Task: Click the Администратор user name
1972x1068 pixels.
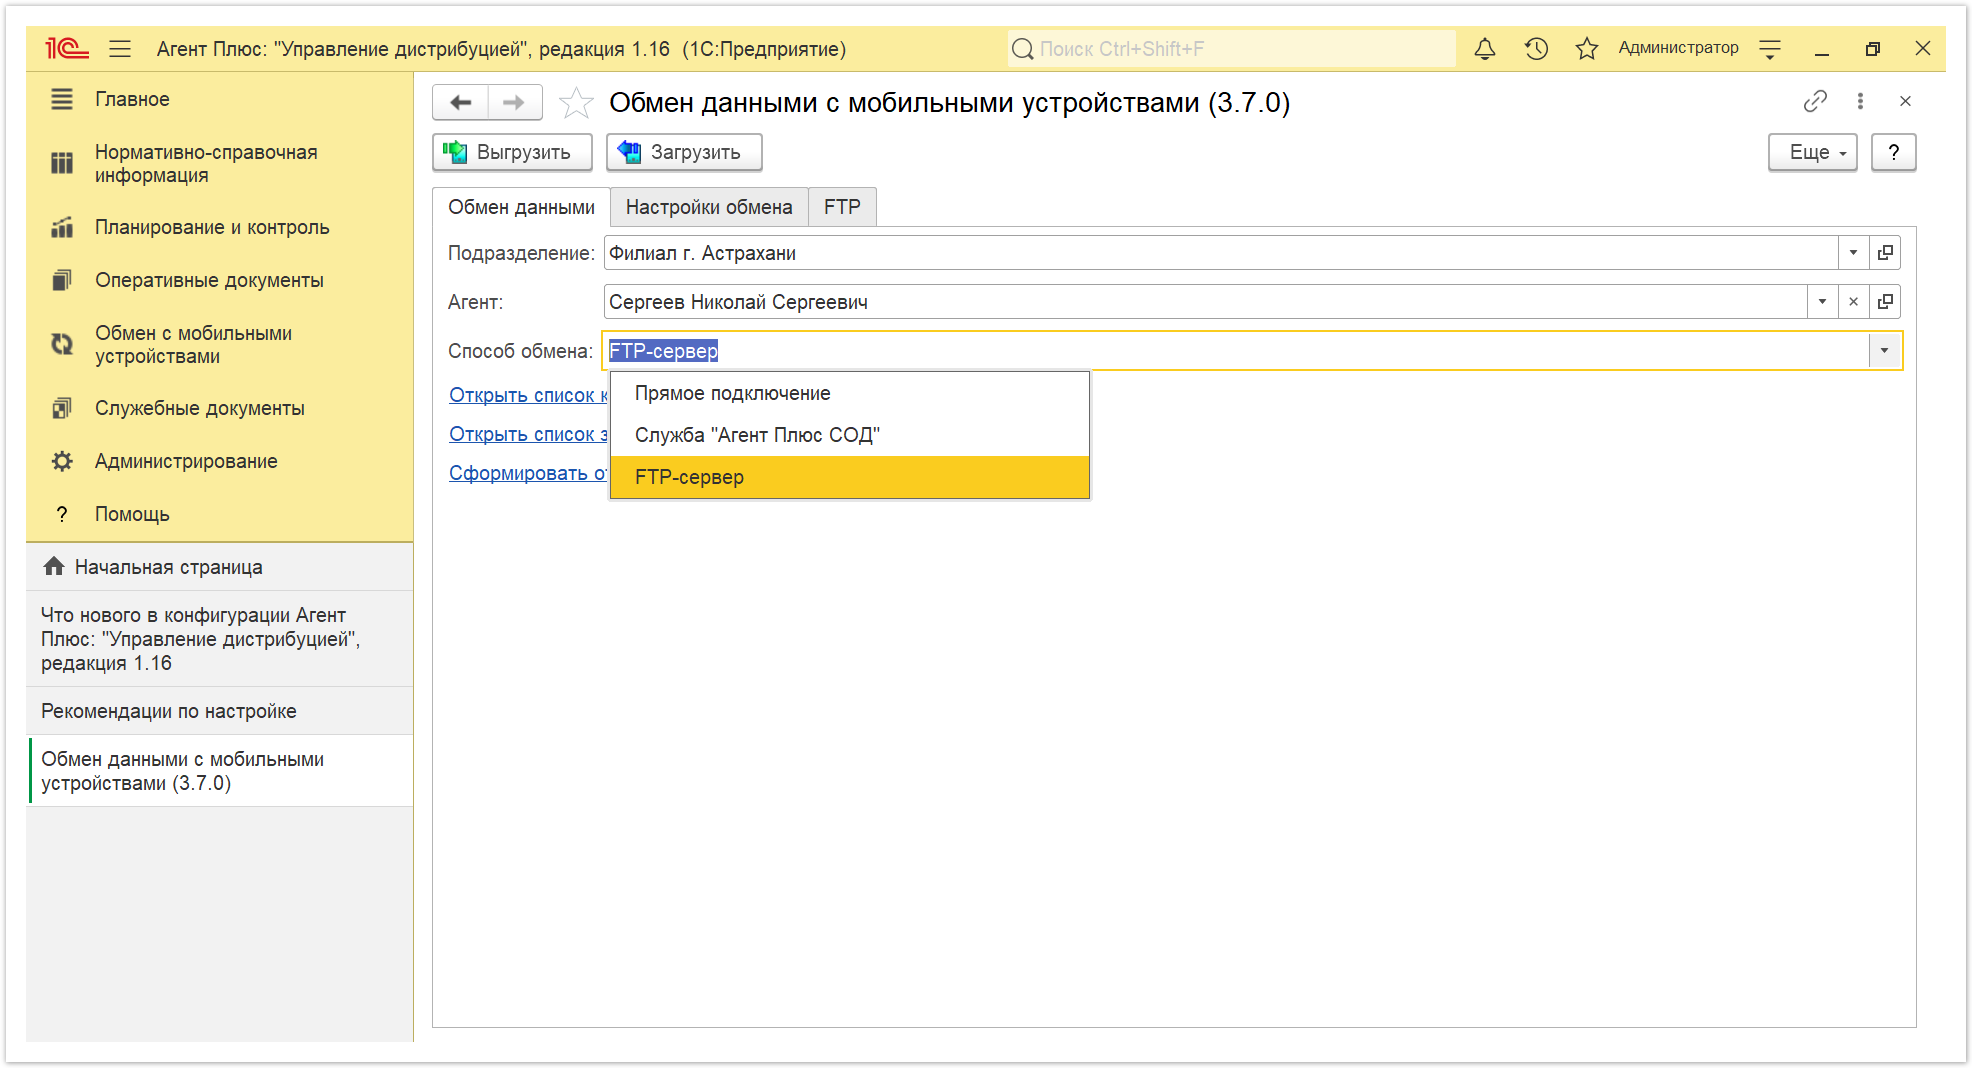Action: 1678,48
